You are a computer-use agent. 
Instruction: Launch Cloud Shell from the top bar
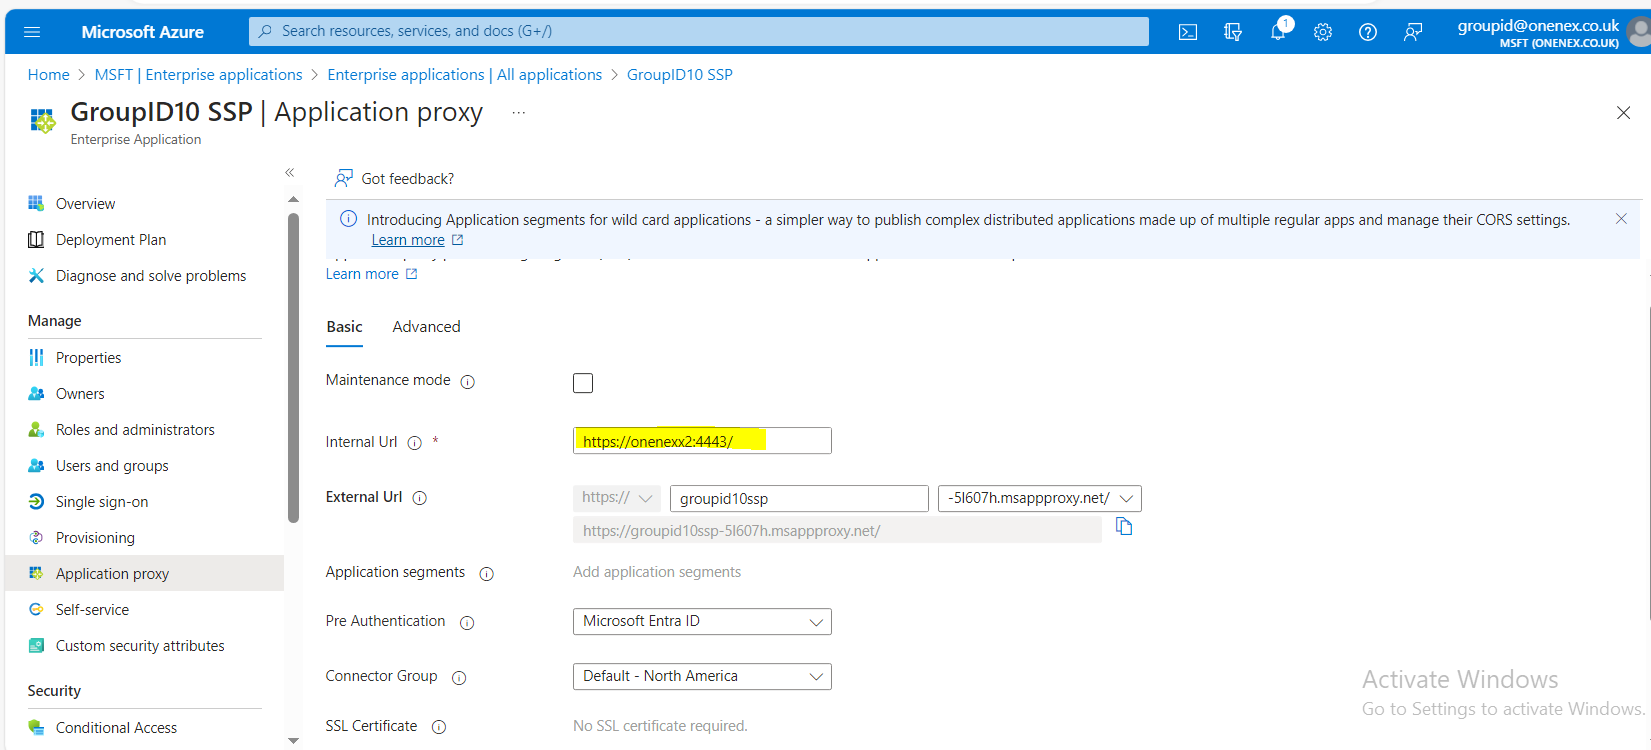tap(1188, 32)
